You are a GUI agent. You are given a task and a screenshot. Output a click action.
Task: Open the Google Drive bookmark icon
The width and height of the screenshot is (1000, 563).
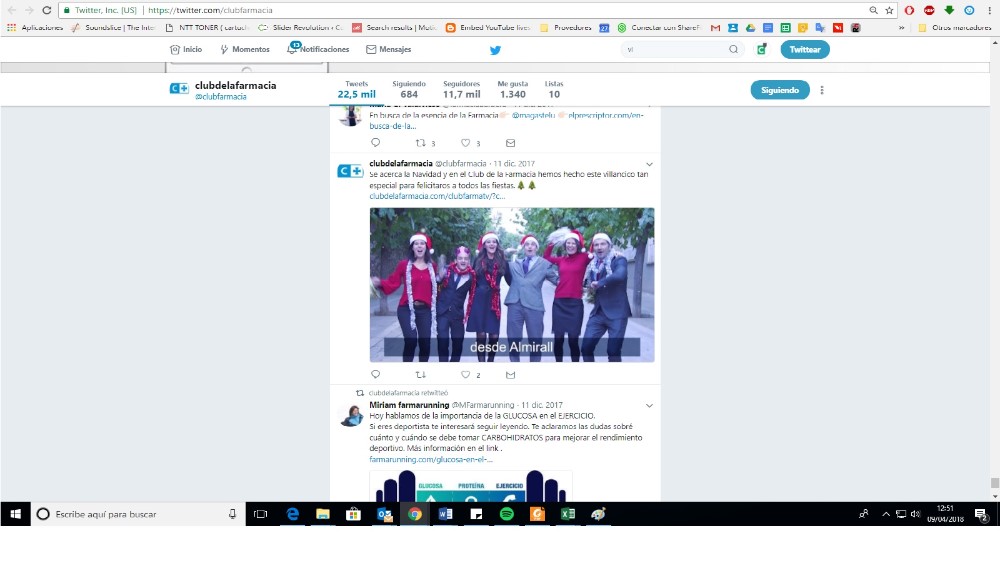[x=751, y=28]
